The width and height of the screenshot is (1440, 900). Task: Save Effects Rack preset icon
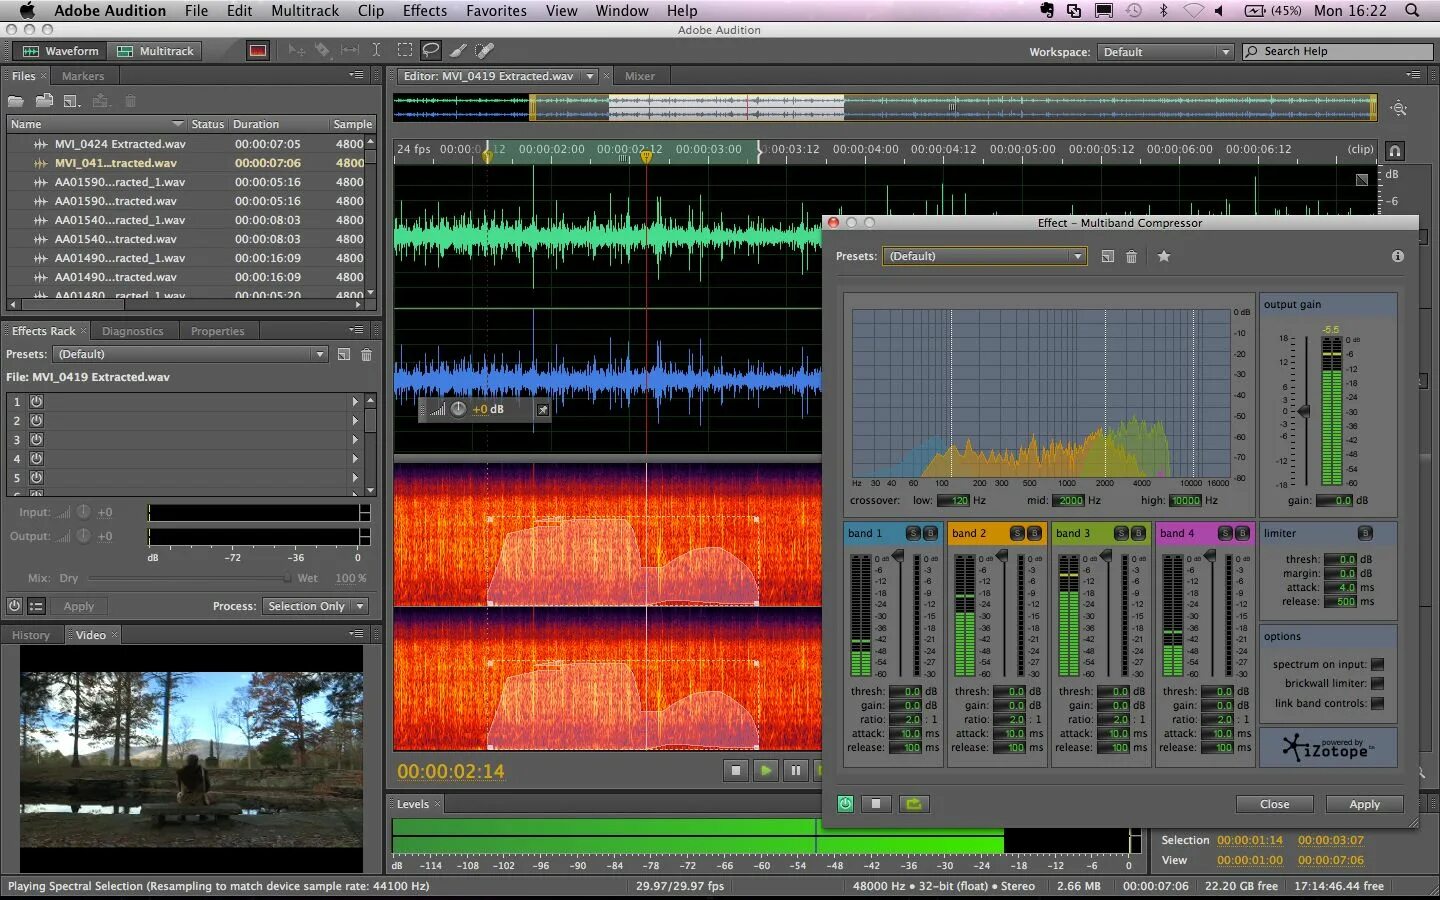click(x=344, y=354)
